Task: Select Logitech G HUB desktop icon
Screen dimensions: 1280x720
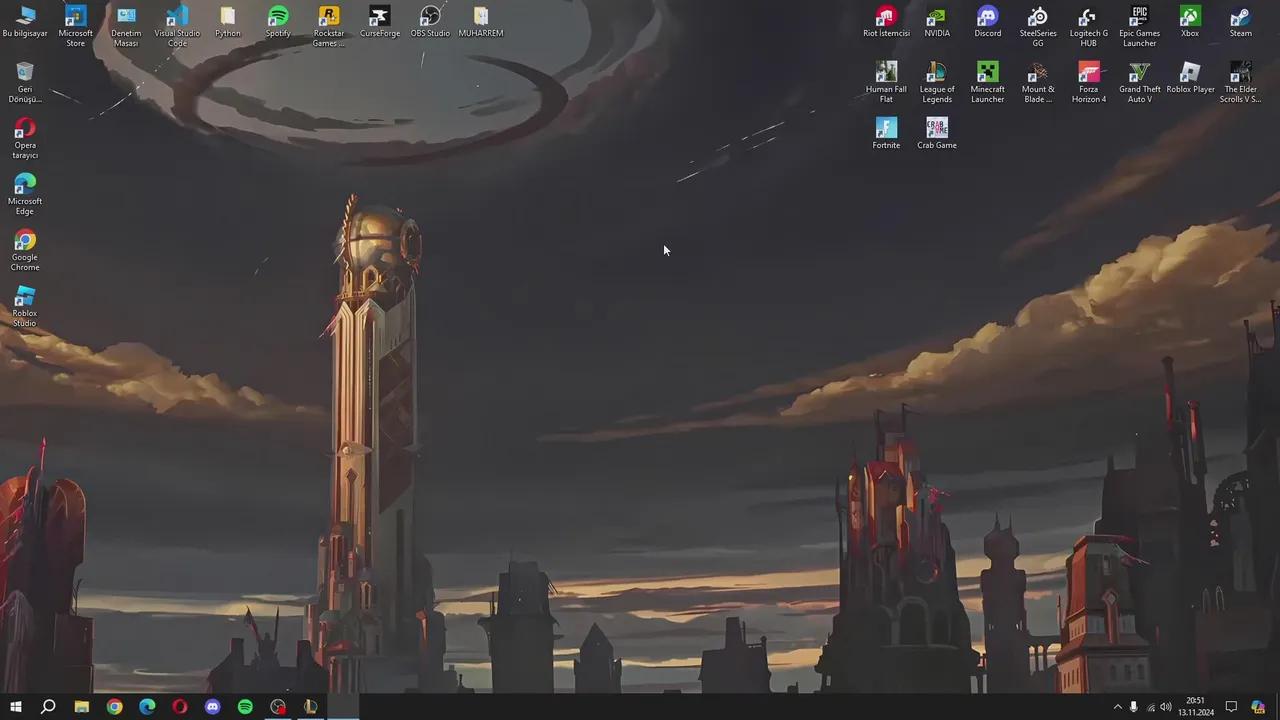Action: (x=1089, y=27)
